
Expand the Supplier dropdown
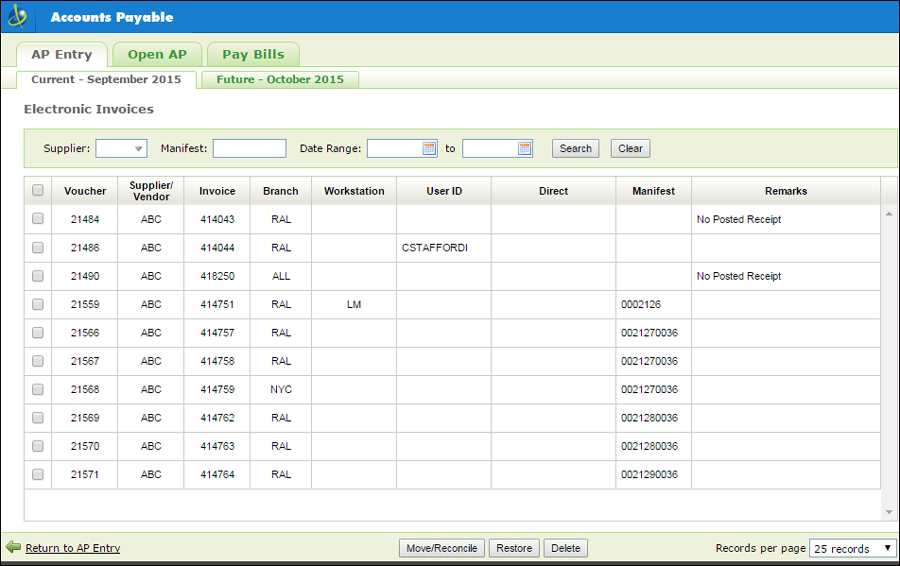121,148
